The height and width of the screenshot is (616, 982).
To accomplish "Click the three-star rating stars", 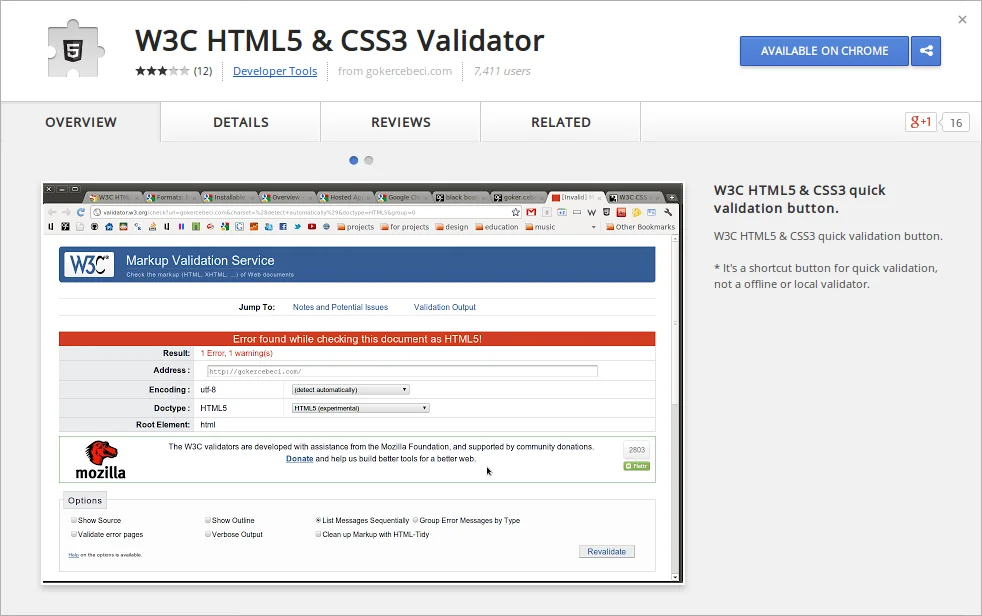I will 162,71.
